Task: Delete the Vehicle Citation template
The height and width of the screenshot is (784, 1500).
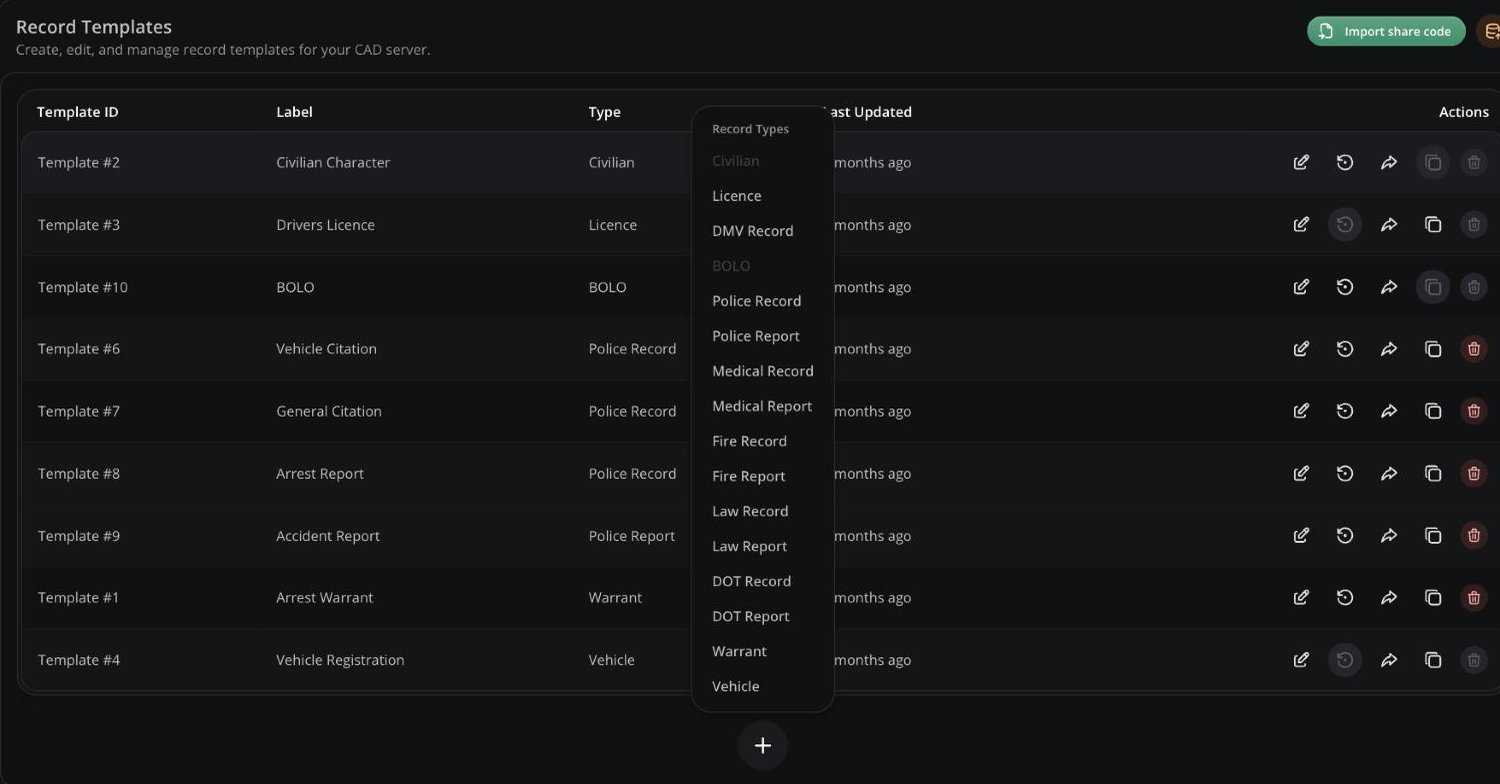Action: (x=1473, y=349)
